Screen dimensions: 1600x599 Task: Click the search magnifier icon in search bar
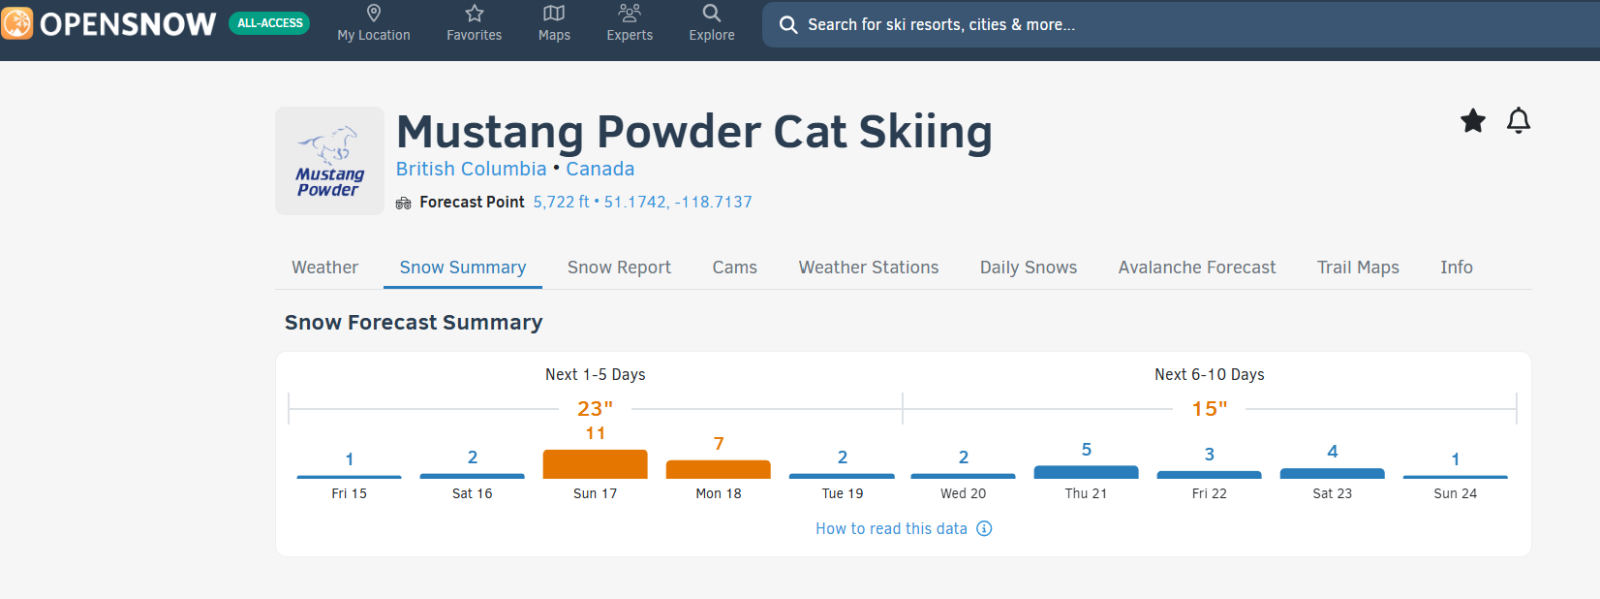[788, 25]
